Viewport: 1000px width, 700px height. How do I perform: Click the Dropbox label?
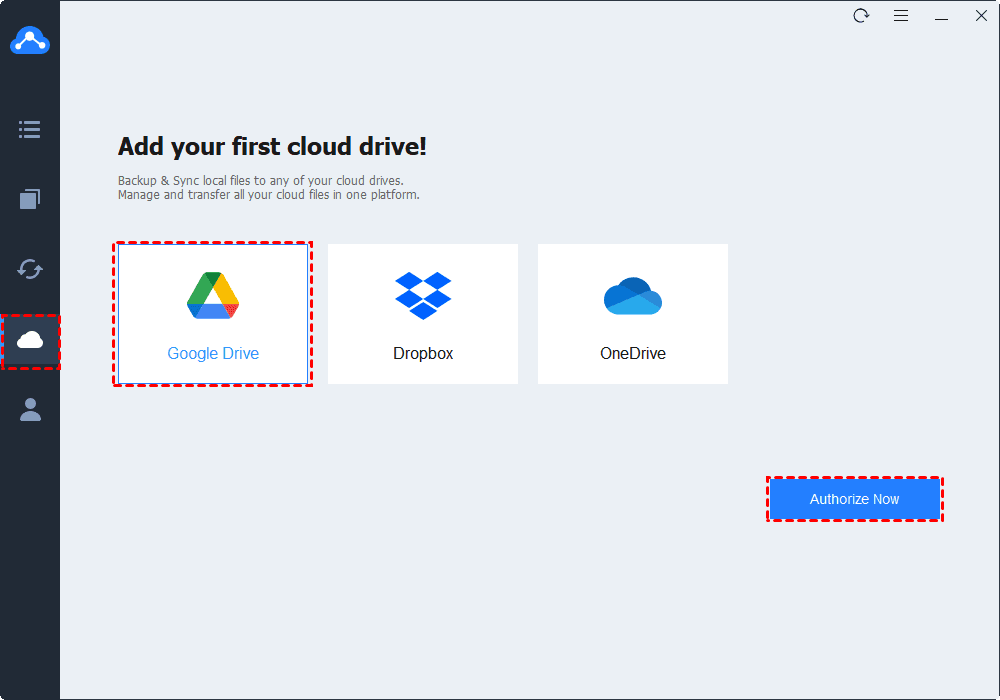coord(423,354)
